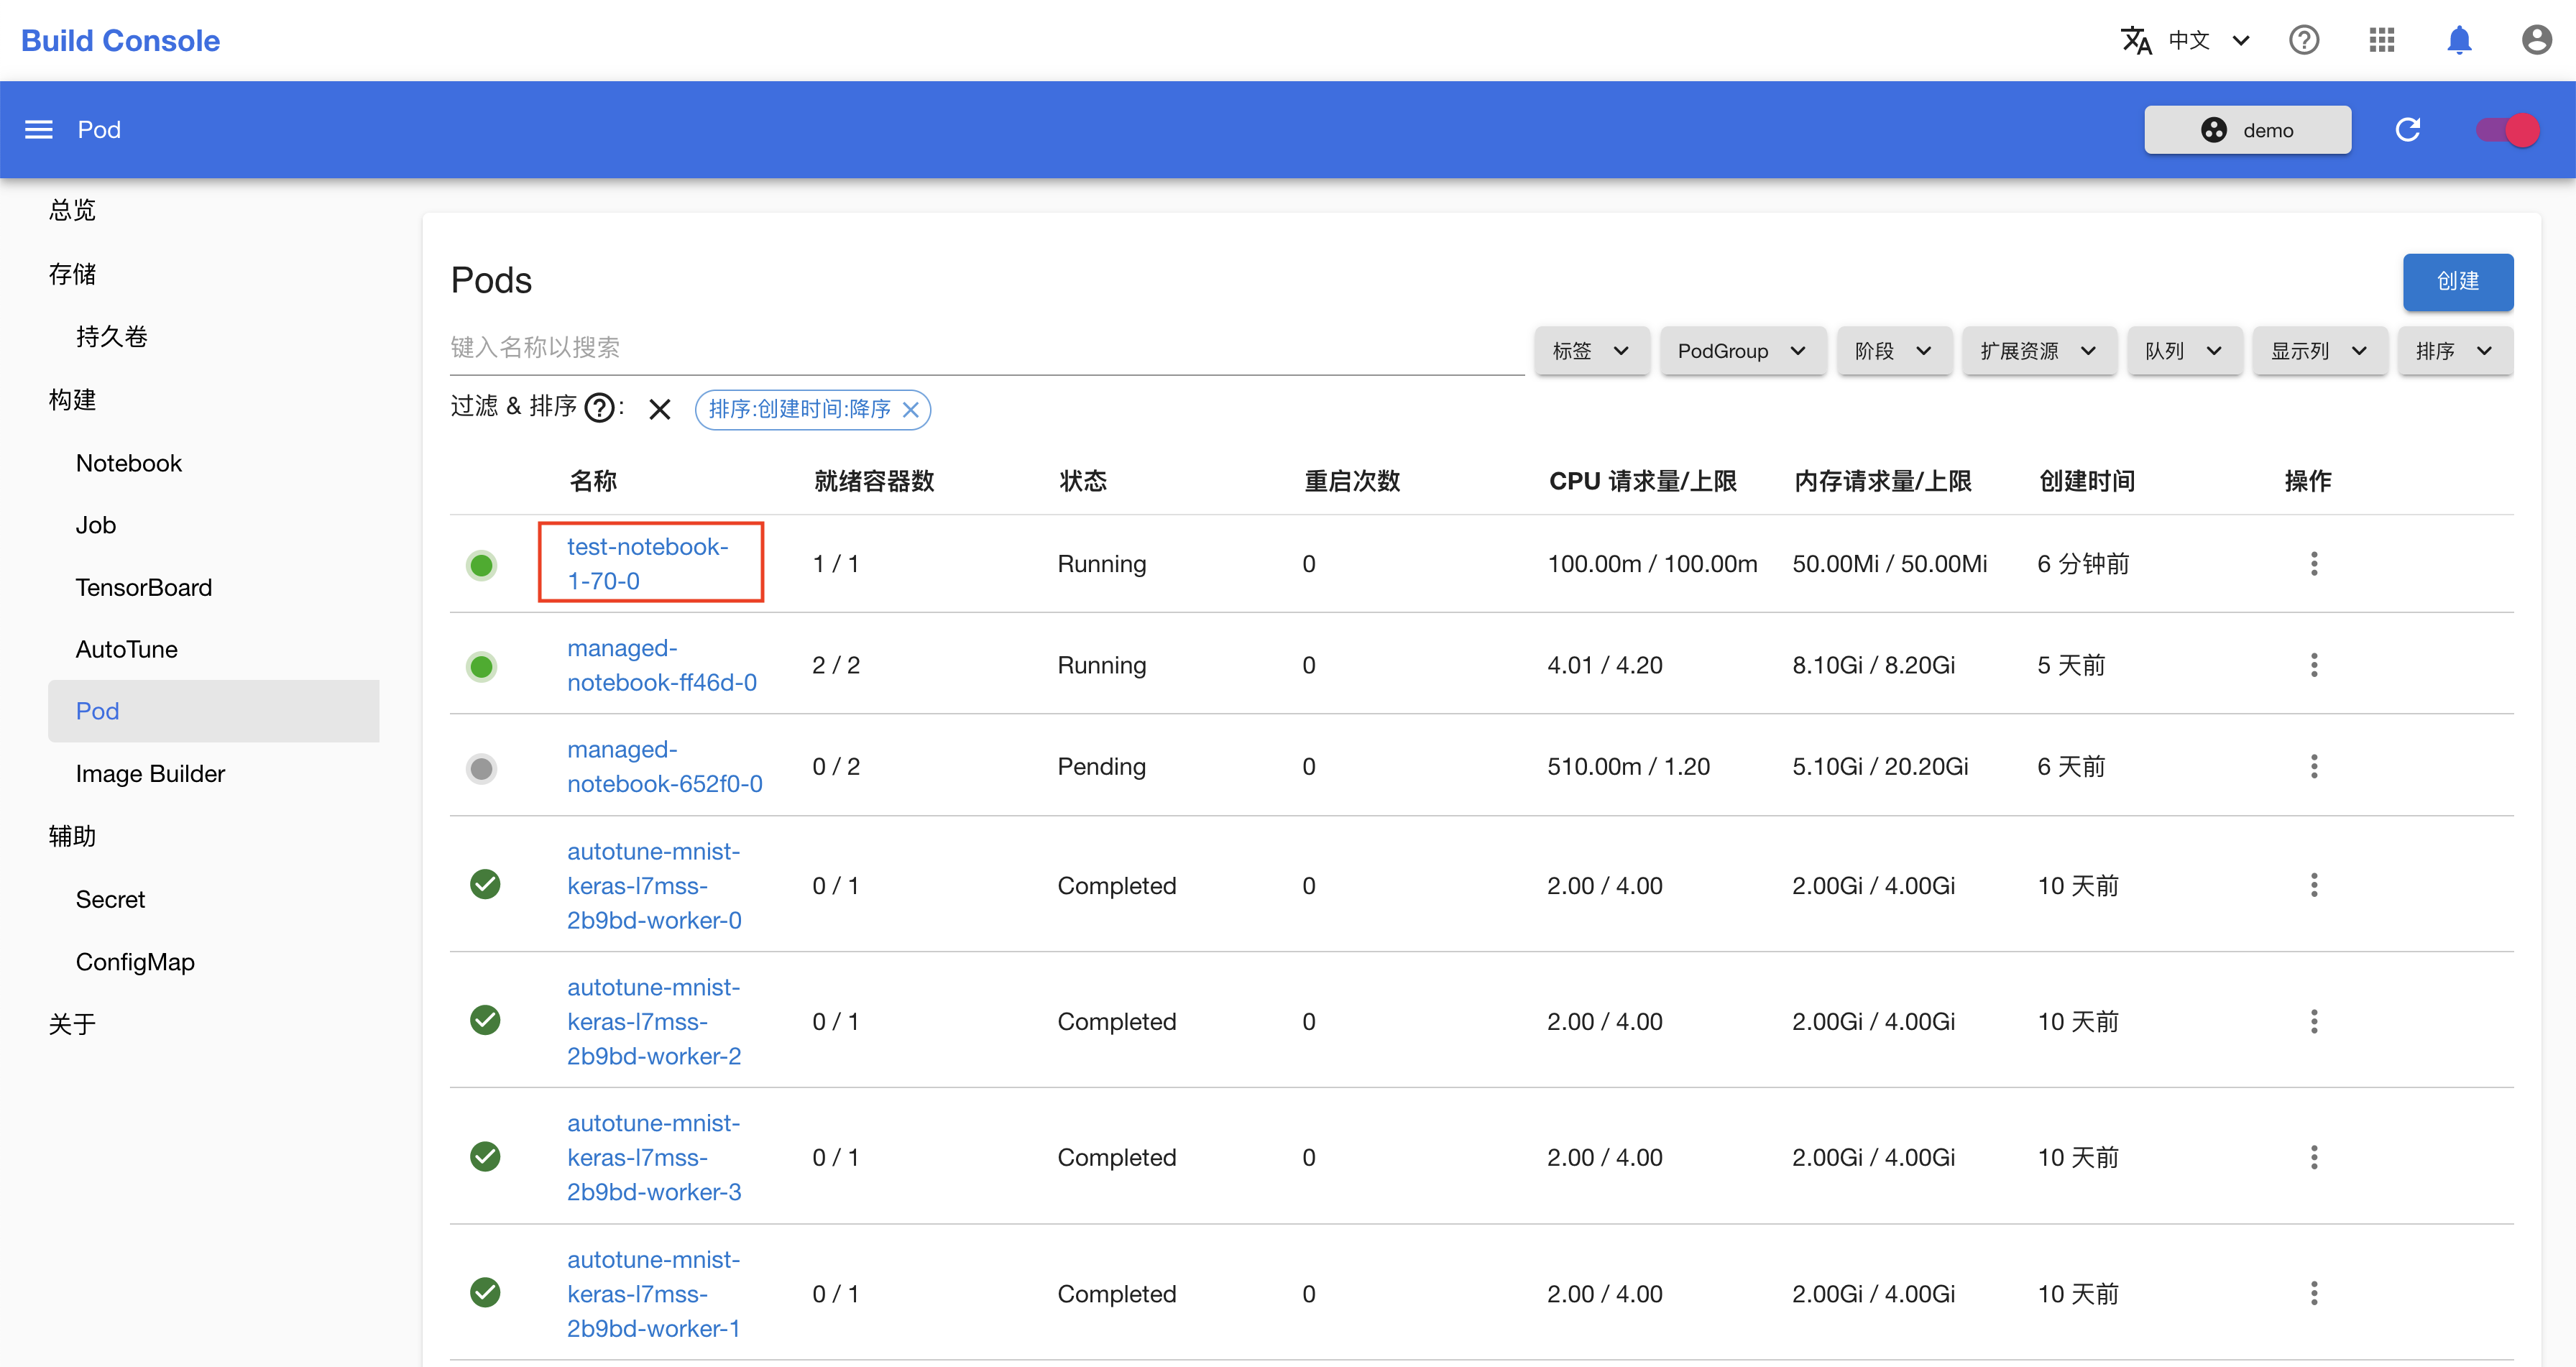Select 持久卷 in the sidebar

(112, 337)
